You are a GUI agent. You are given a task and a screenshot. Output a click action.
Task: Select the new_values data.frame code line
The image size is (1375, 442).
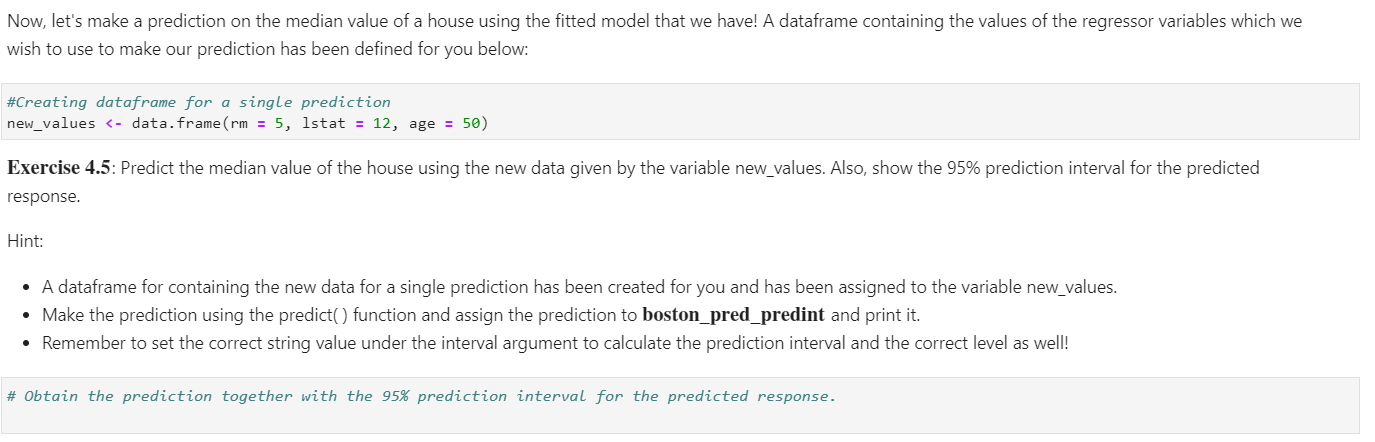pyautogui.click(x=247, y=123)
